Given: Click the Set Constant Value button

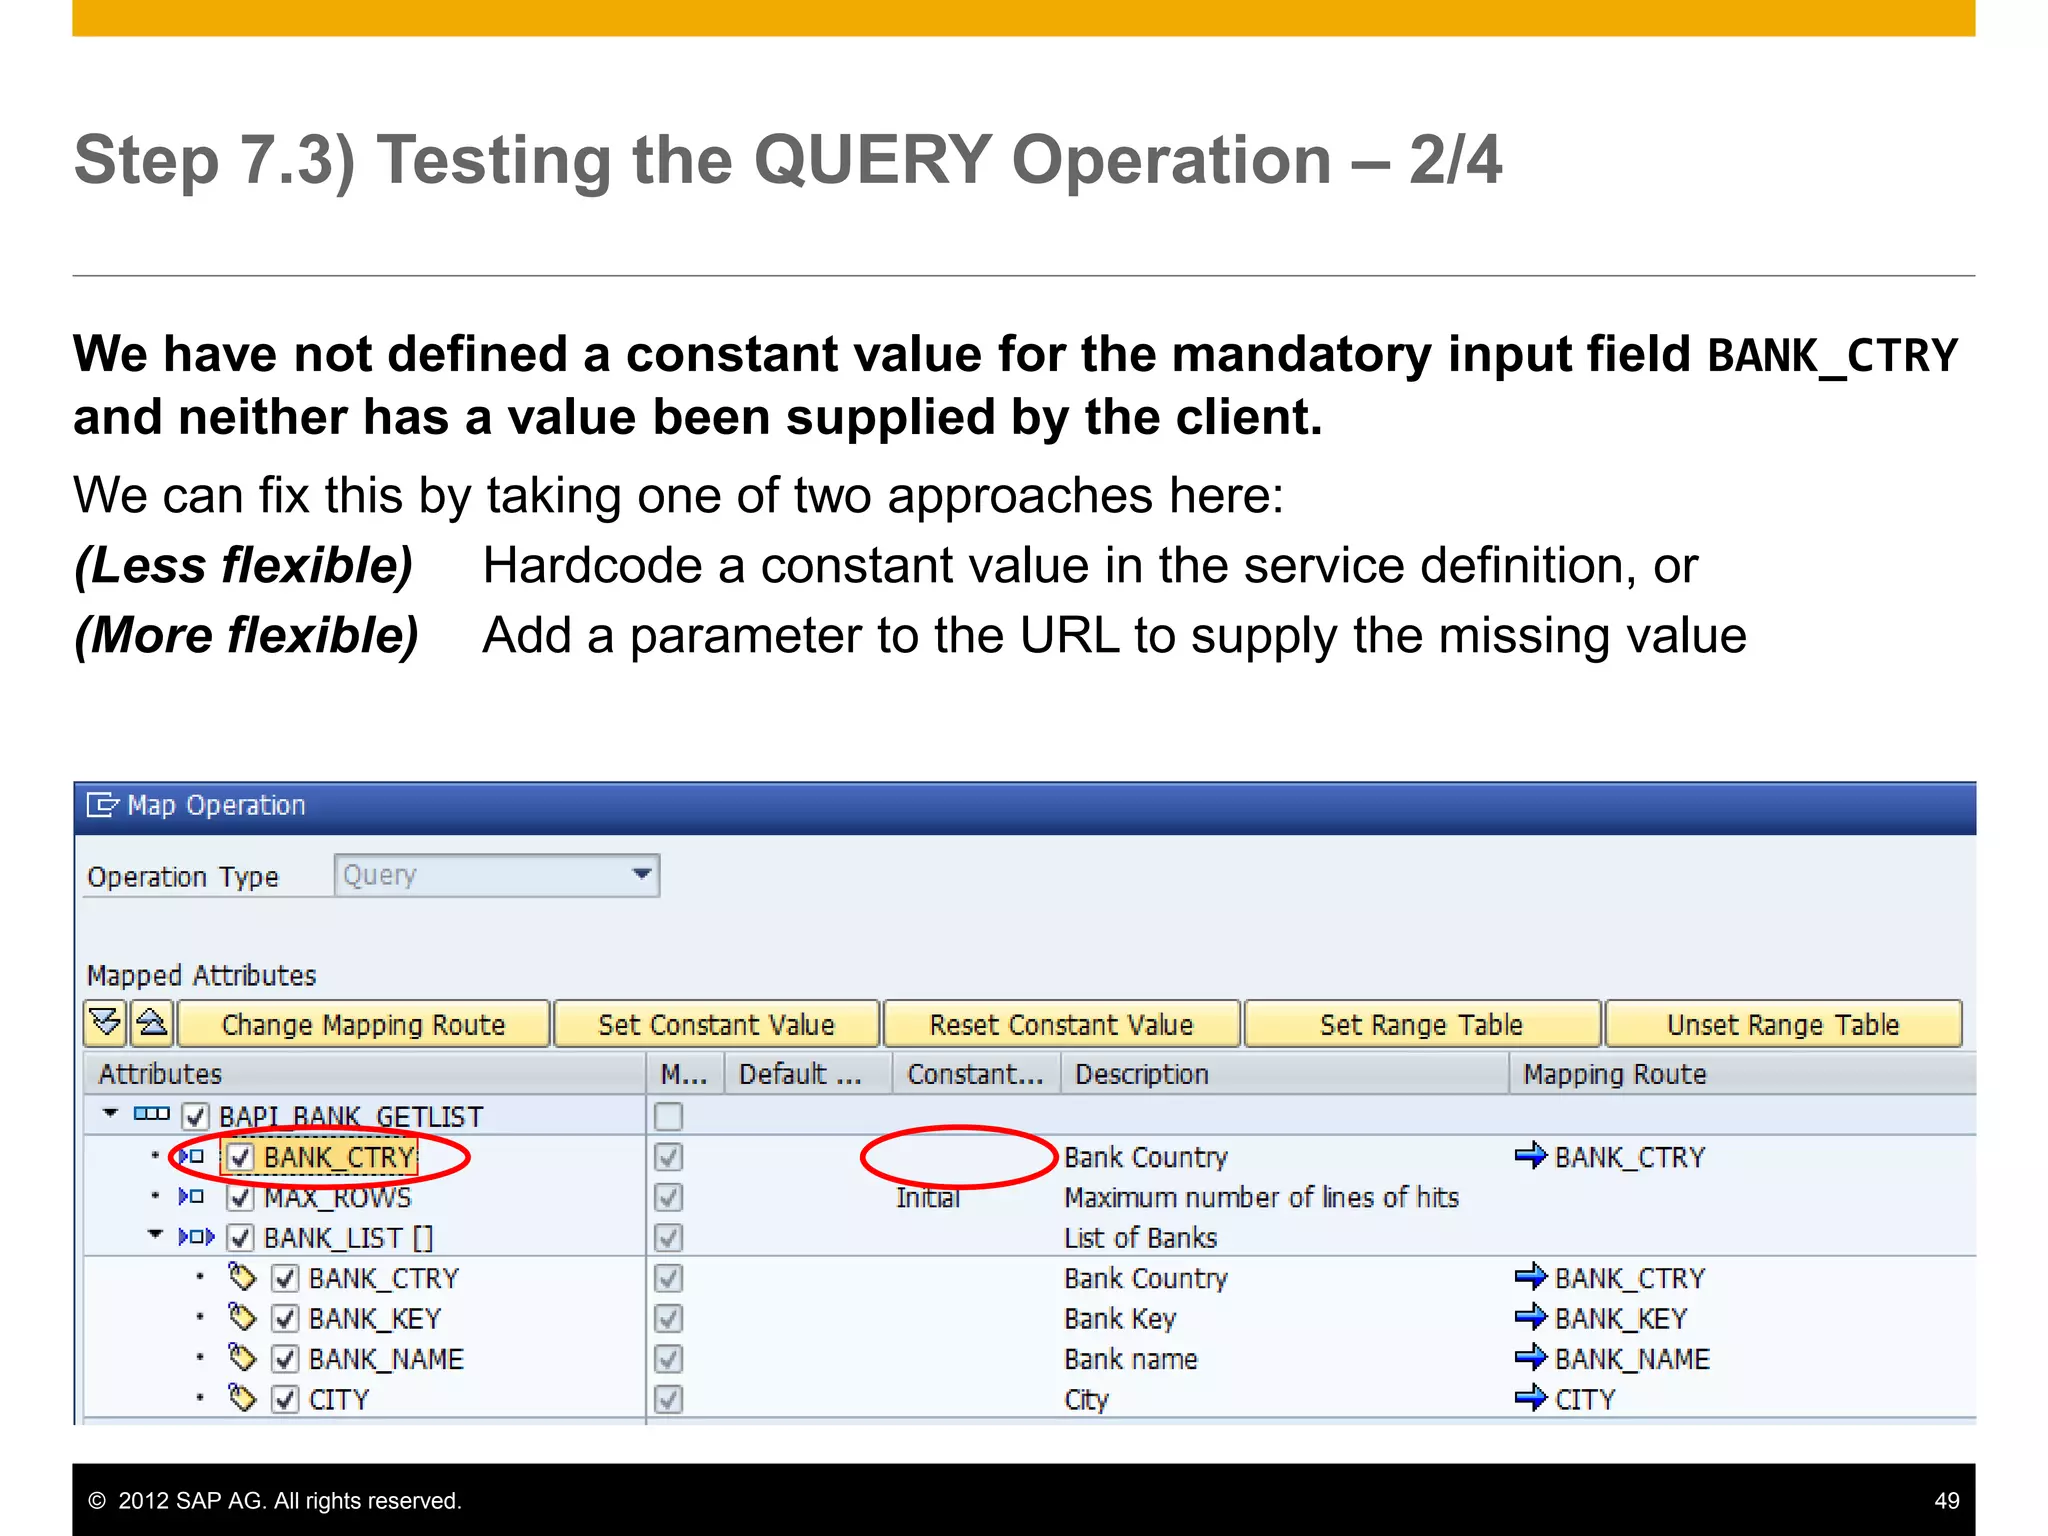Looking at the screenshot, I should click(716, 1024).
